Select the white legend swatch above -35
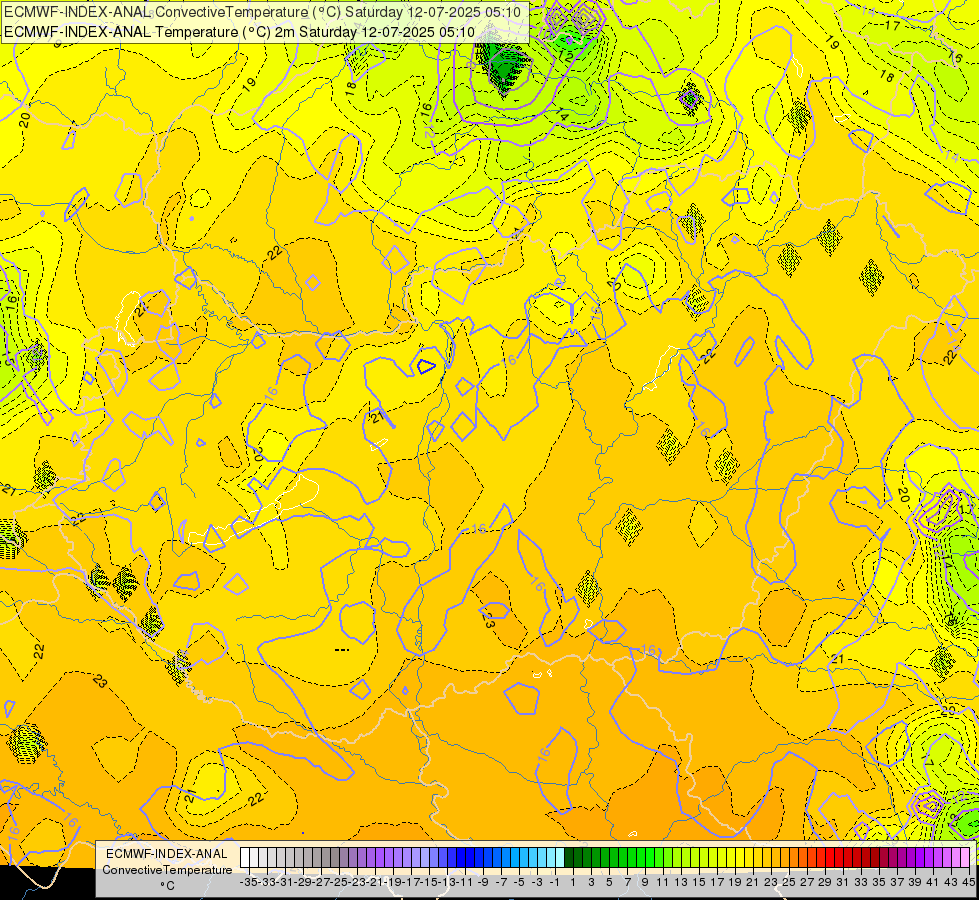Viewport: 979px width, 900px height. [245, 858]
